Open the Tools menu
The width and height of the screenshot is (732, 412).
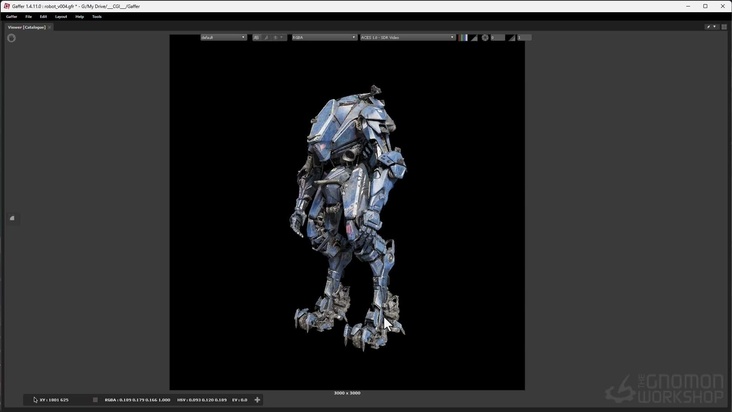(97, 16)
